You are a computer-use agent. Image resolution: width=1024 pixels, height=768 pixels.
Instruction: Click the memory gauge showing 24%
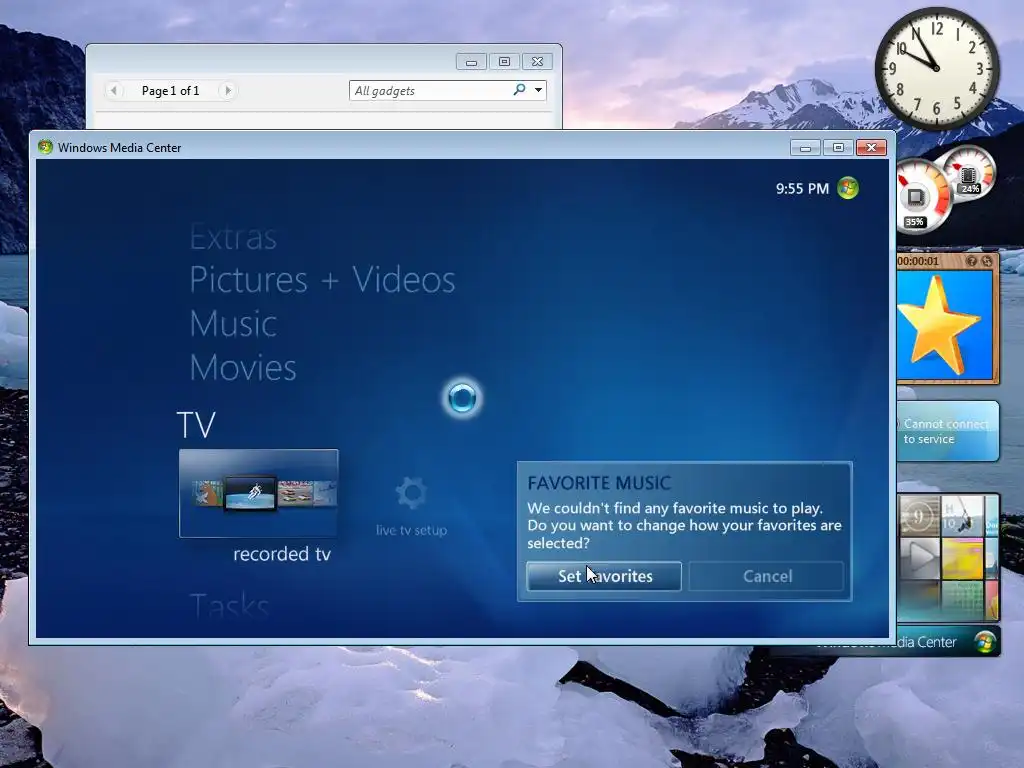click(970, 172)
